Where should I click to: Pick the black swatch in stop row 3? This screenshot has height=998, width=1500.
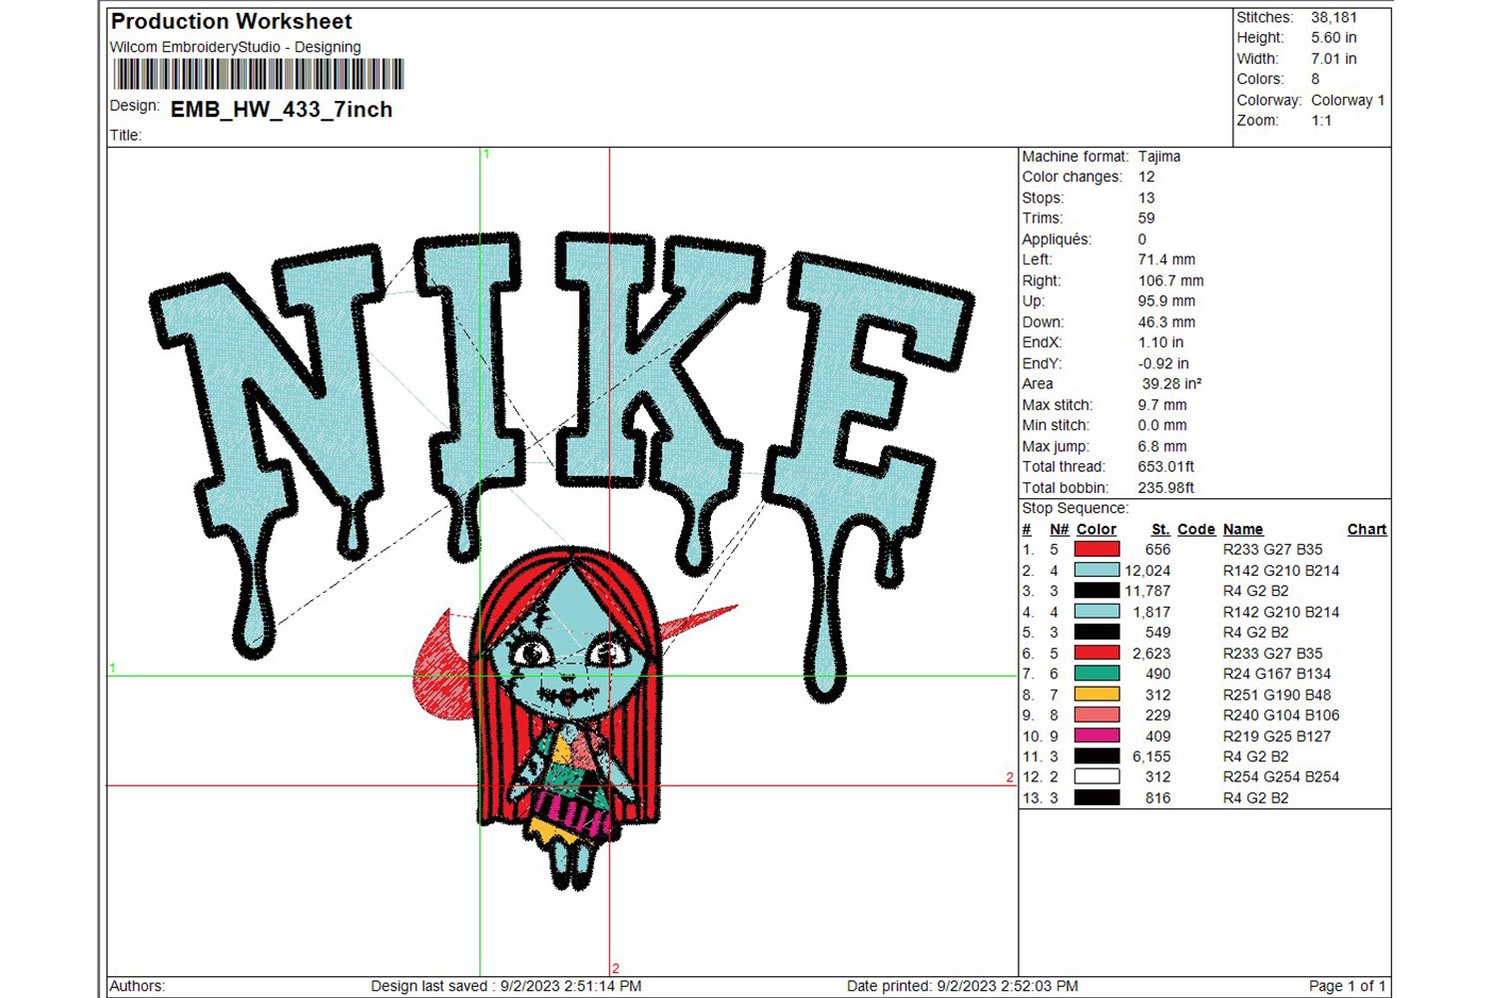point(1097,591)
